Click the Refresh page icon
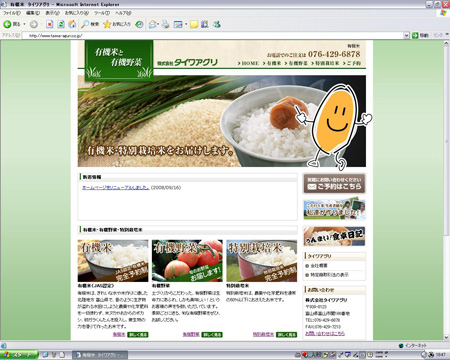Viewport: 450px width, 360px height. [x=61, y=24]
